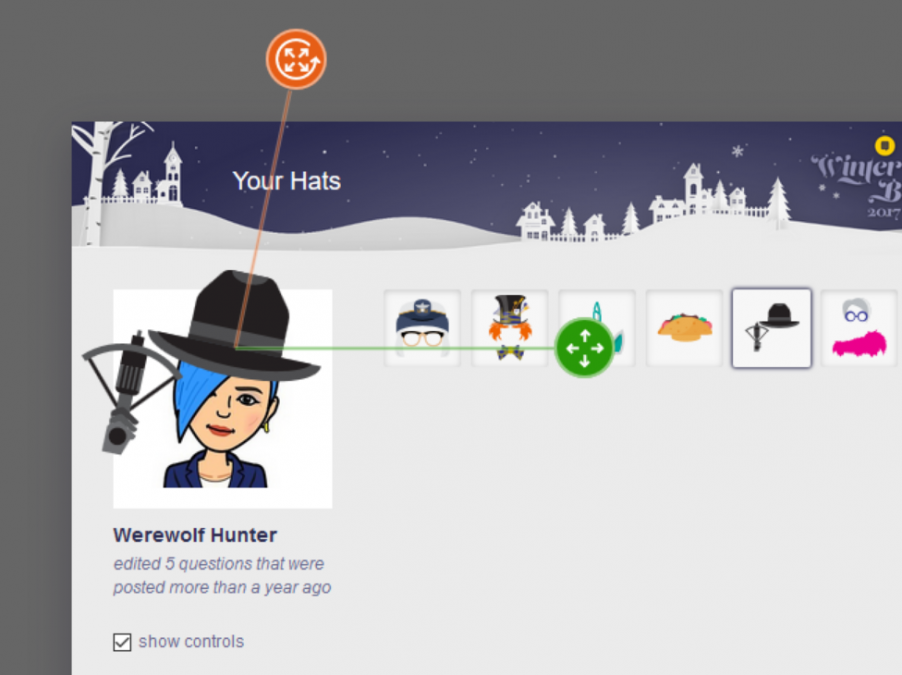
Task: Choose the mad hatter top hat
Action: coord(510,329)
